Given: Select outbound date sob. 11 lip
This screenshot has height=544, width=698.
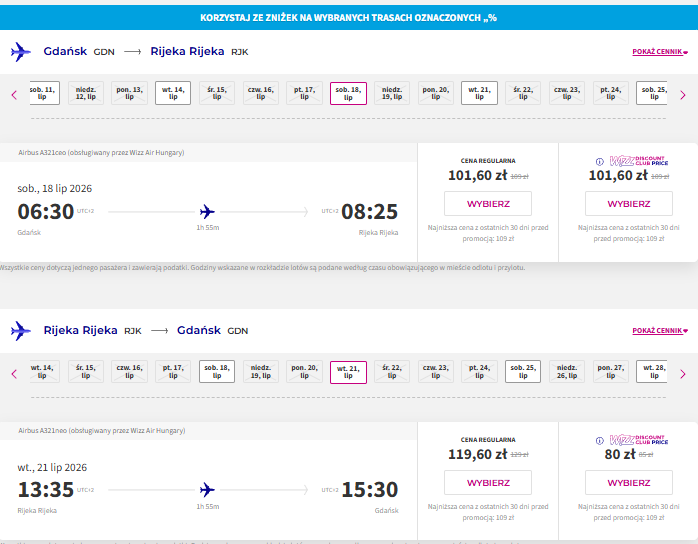Looking at the screenshot, I should click(x=45, y=93).
